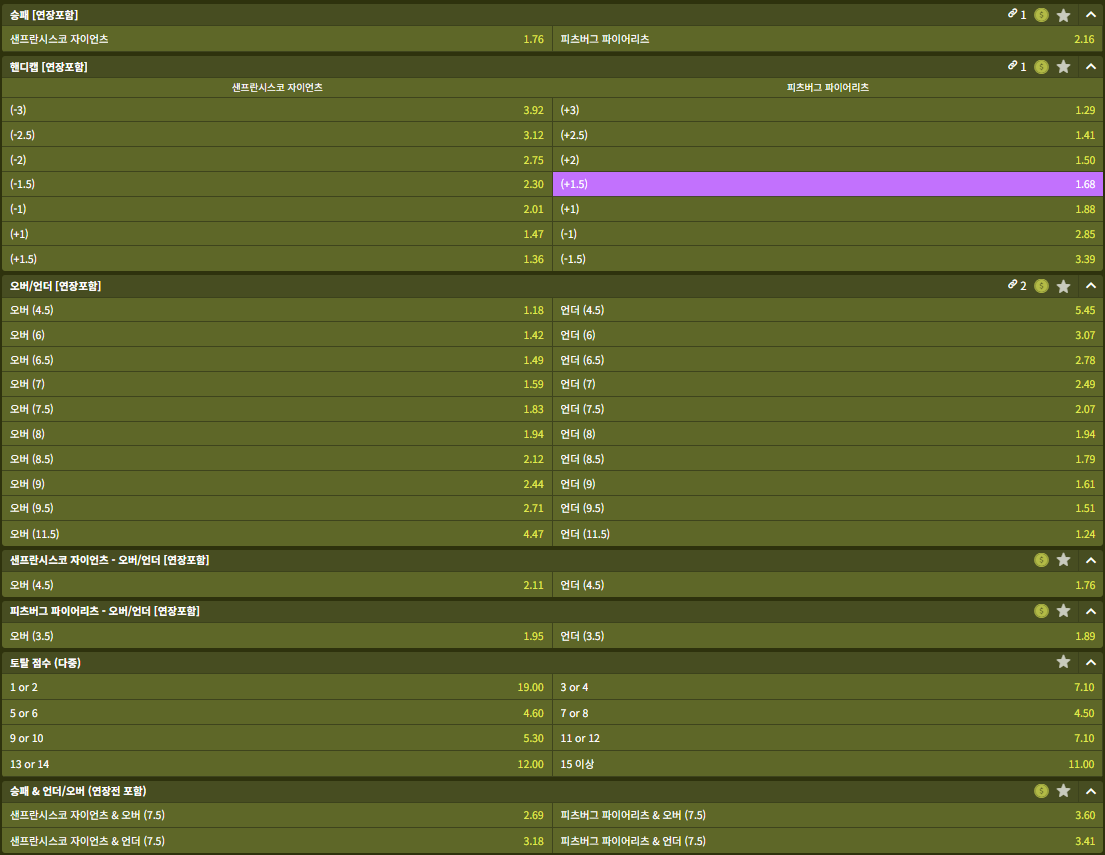This screenshot has height=855, width=1105.
Task: Star the 토탈 점수 (다중) market
Action: tap(1063, 662)
